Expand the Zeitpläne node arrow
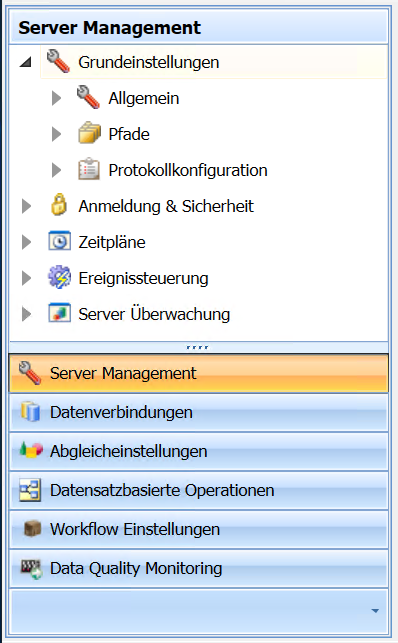Screen dimensions: 398x643 point(26,242)
